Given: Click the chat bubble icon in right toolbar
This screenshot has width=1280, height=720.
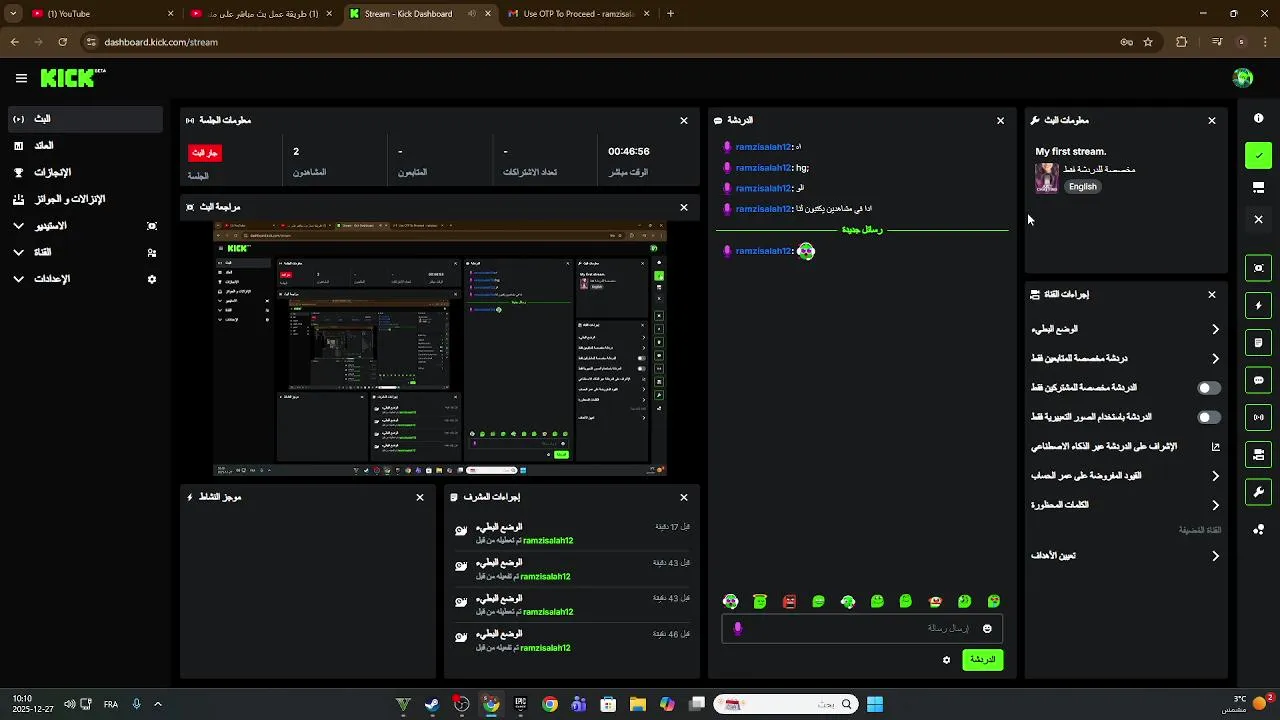Looking at the screenshot, I should pos(1258,380).
